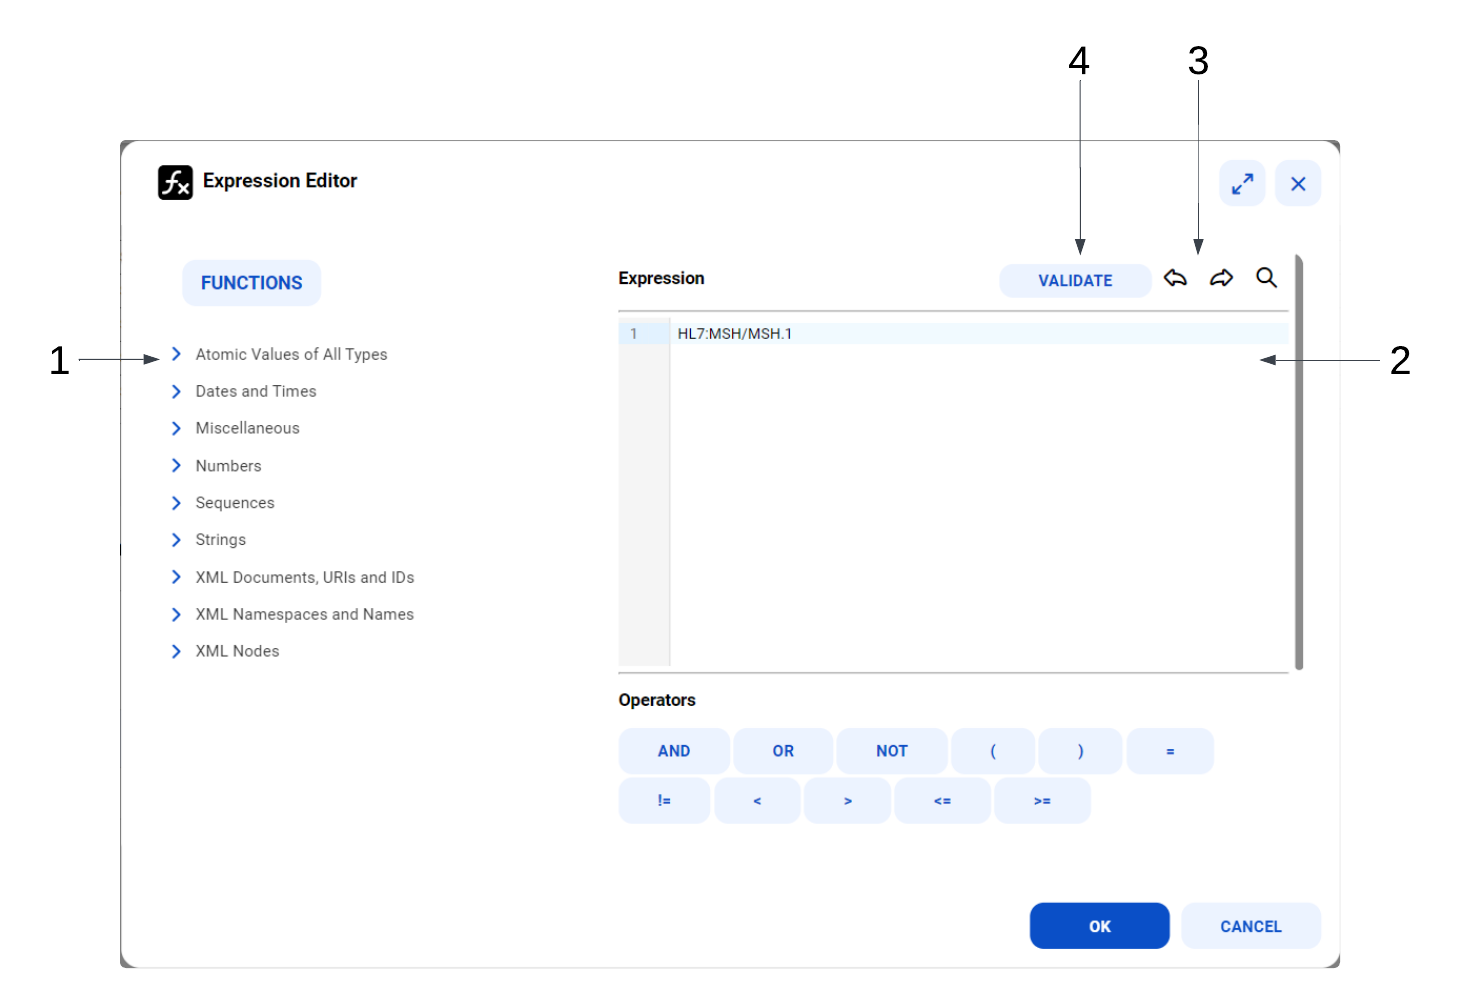Close the Expression Editor dialog
Image resolution: width=1460 pixels, height=1008 pixels.
pyautogui.click(x=1298, y=184)
